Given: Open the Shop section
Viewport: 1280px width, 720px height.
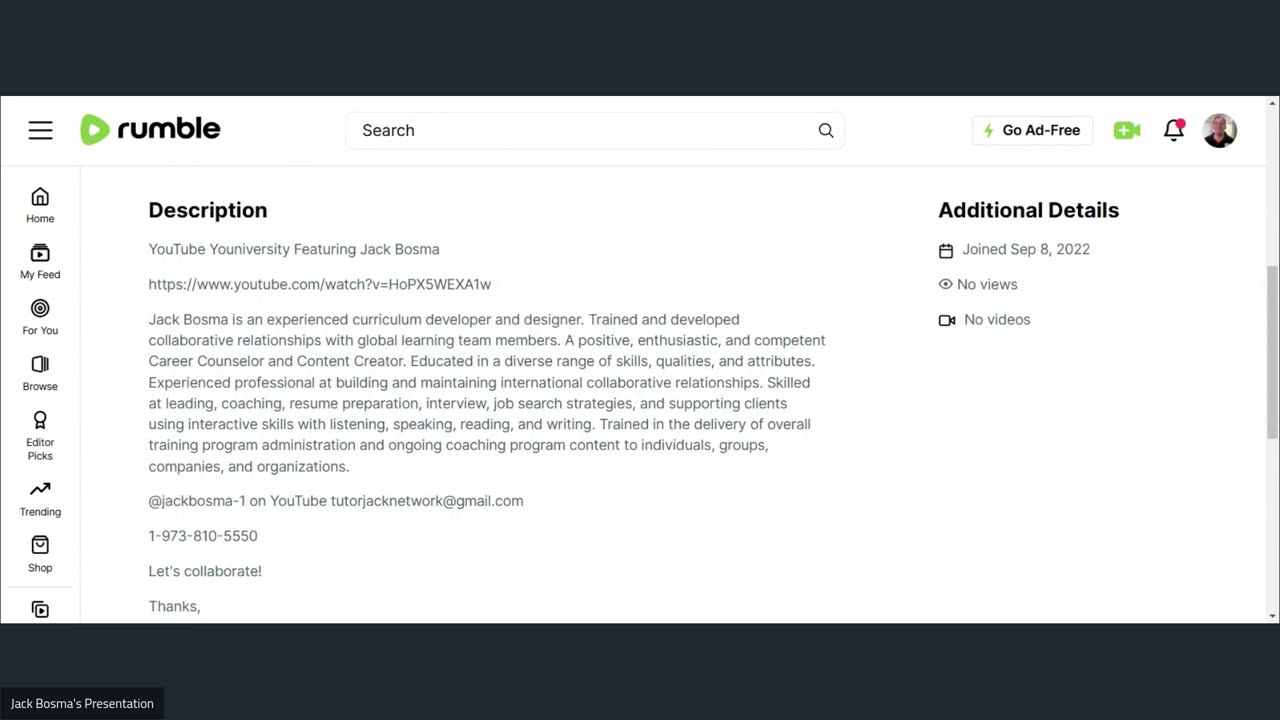Looking at the screenshot, I should [x=40, y=554].
